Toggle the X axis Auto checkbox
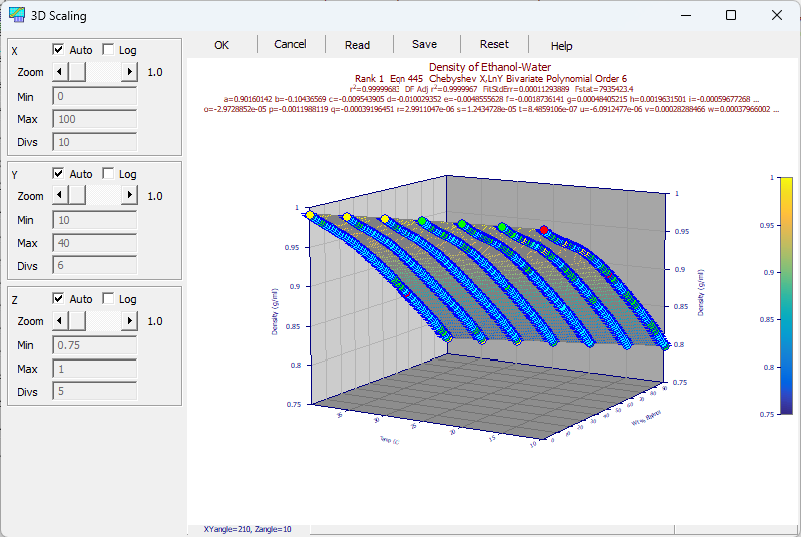801x537 pixels. click(x=58, y=50)
